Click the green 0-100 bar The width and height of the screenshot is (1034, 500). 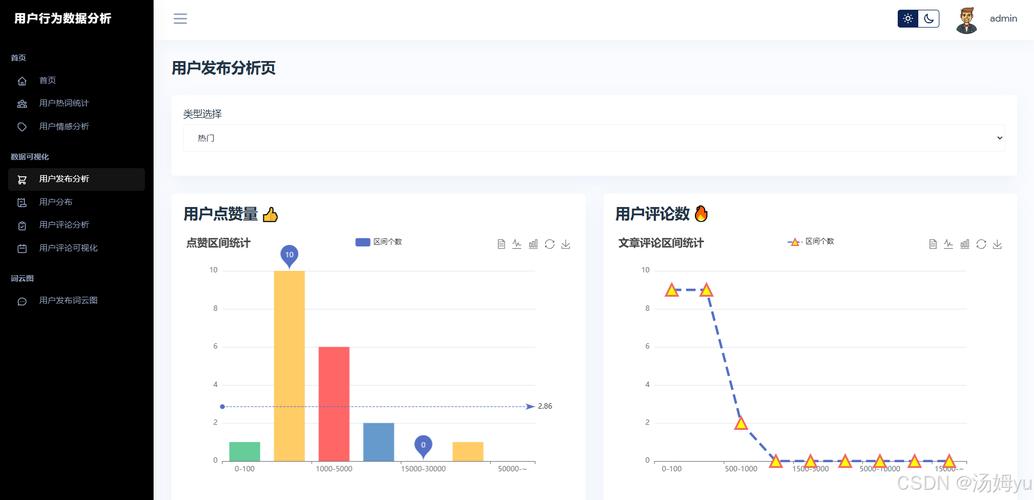[x=245, y=451]
